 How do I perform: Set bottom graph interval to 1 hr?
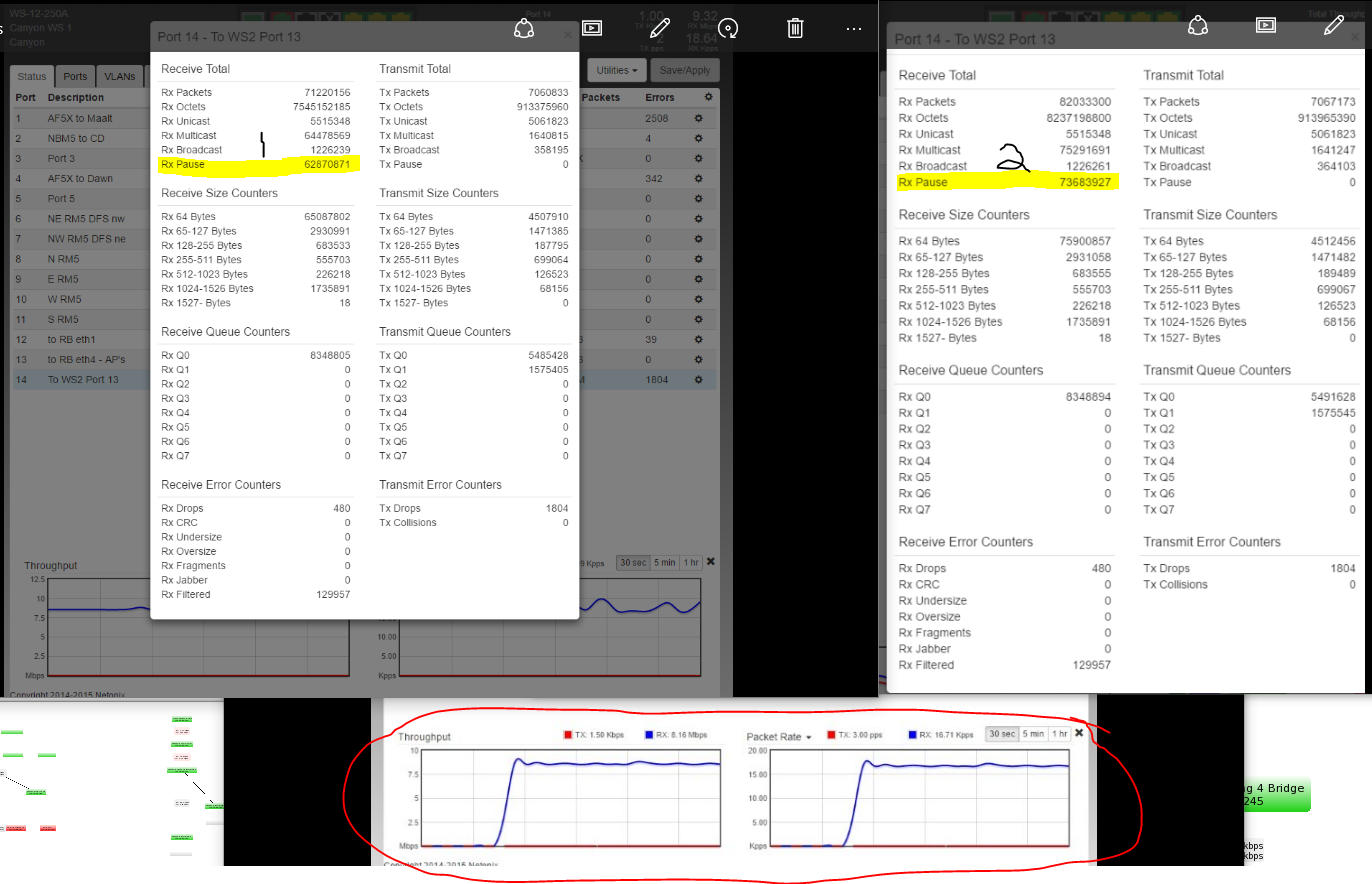(x=1059, y=734)
